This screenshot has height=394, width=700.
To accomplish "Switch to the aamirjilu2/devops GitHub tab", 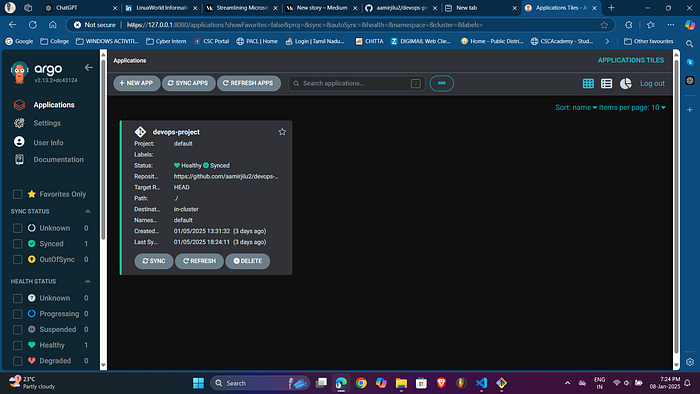I will 401,8.
